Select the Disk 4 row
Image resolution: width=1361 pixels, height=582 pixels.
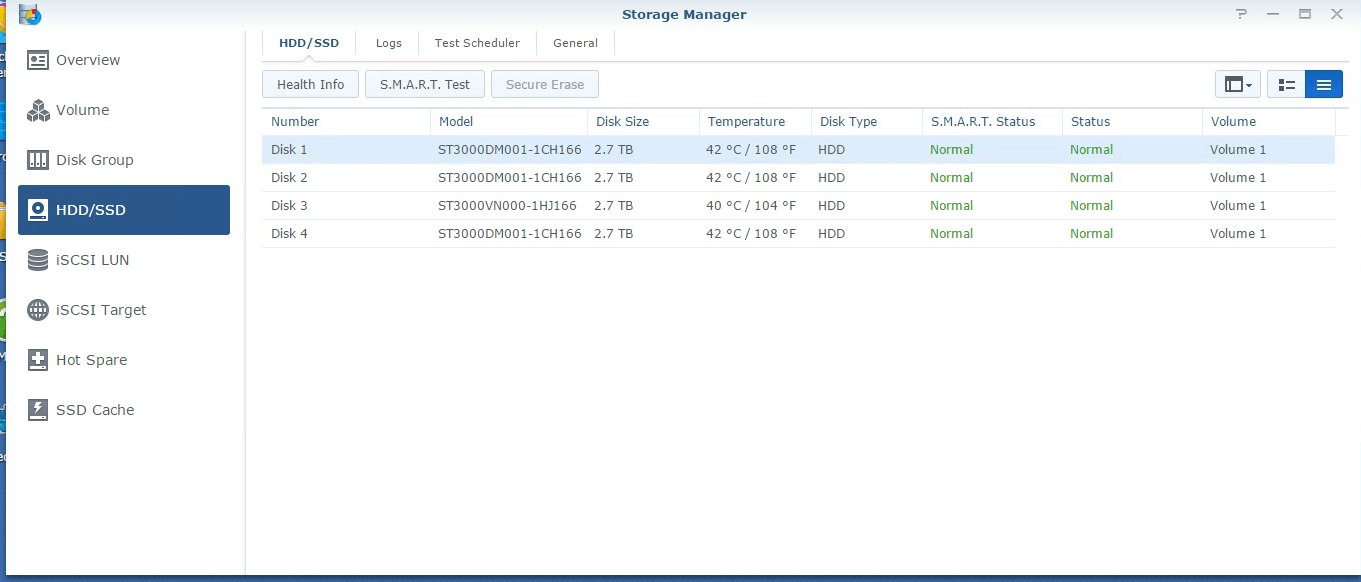click(x=798, y=234)
